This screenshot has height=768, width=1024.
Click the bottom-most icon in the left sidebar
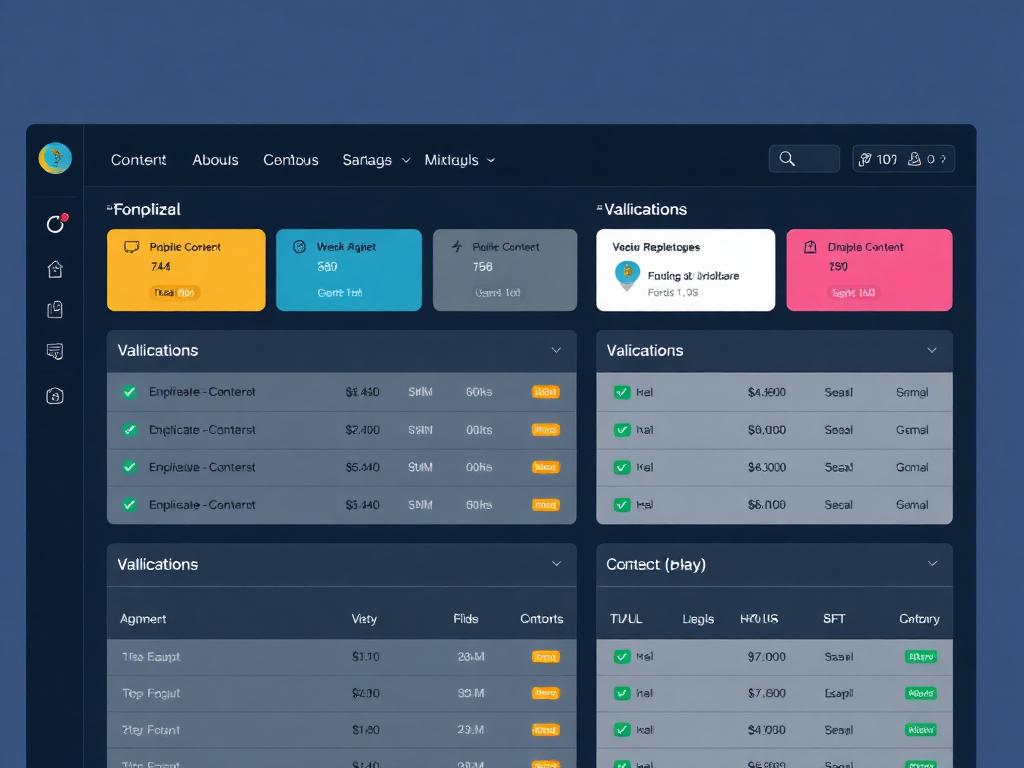[55, 396]
